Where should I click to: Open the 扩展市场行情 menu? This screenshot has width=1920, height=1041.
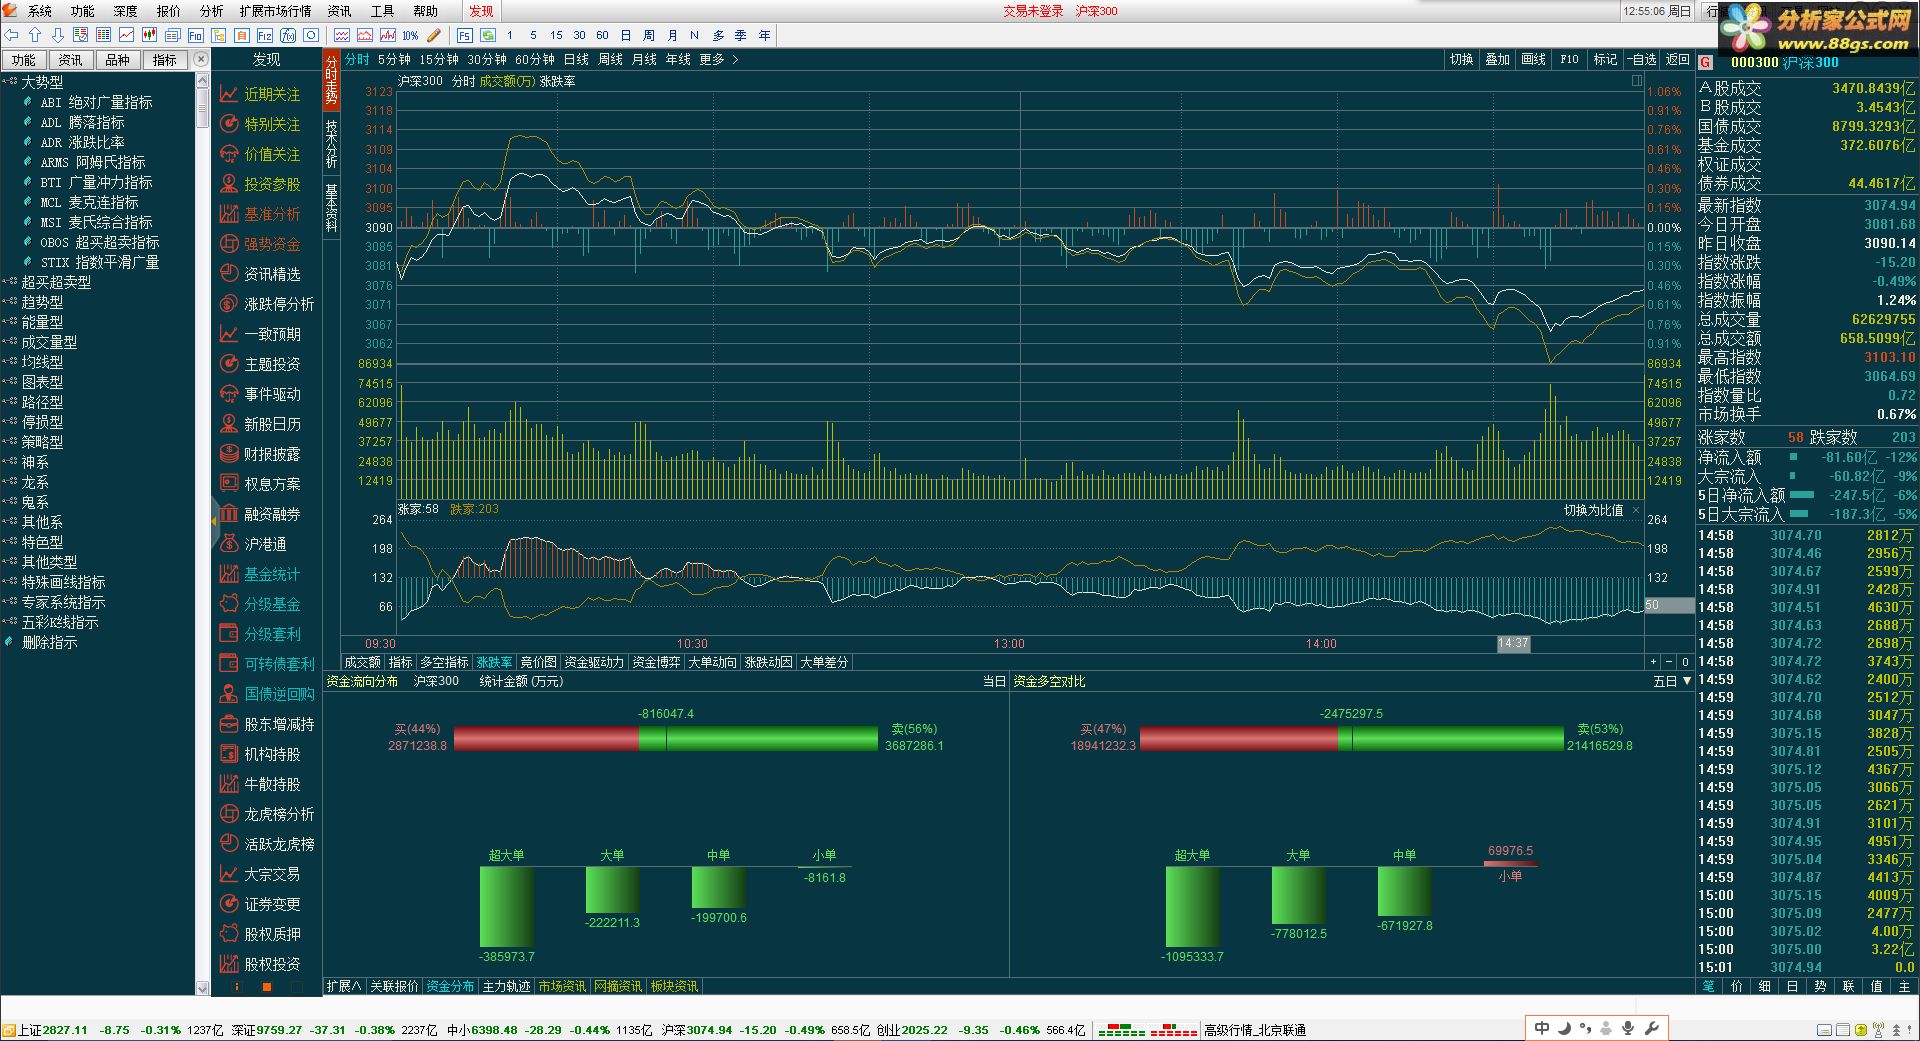pyautogui.click(x=275, y=11)
